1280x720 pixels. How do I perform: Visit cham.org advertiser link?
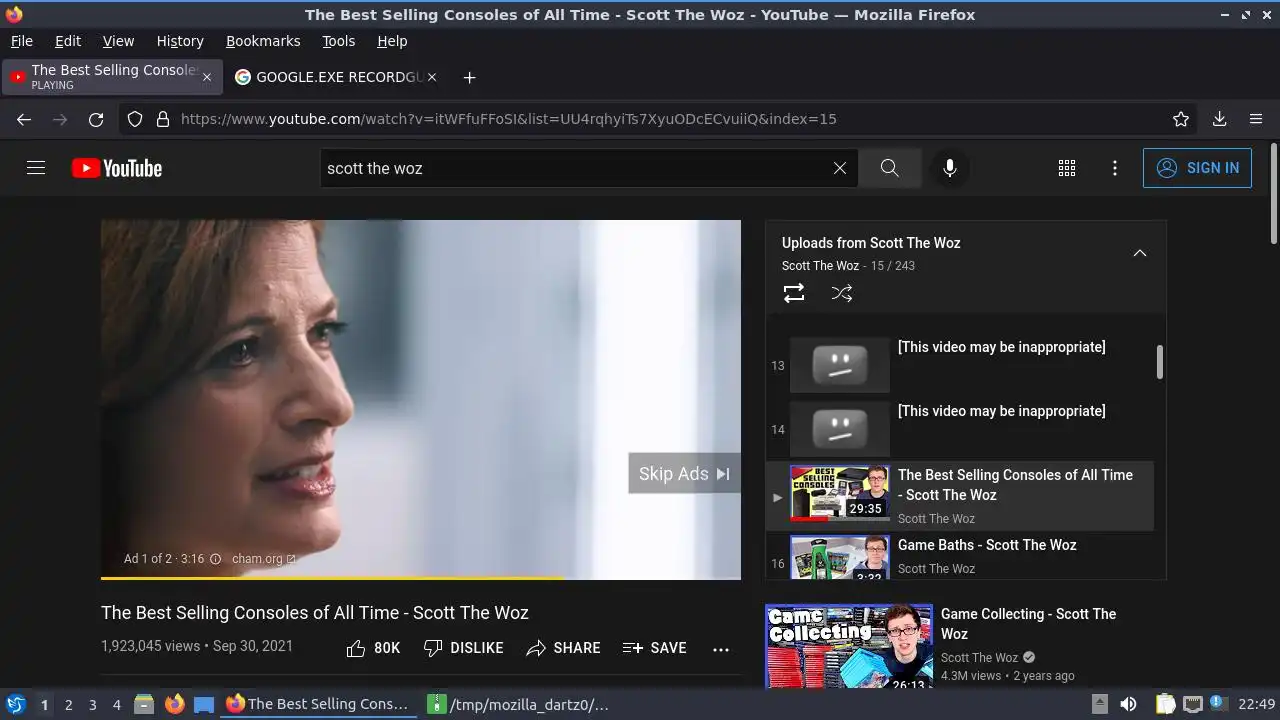263,559
